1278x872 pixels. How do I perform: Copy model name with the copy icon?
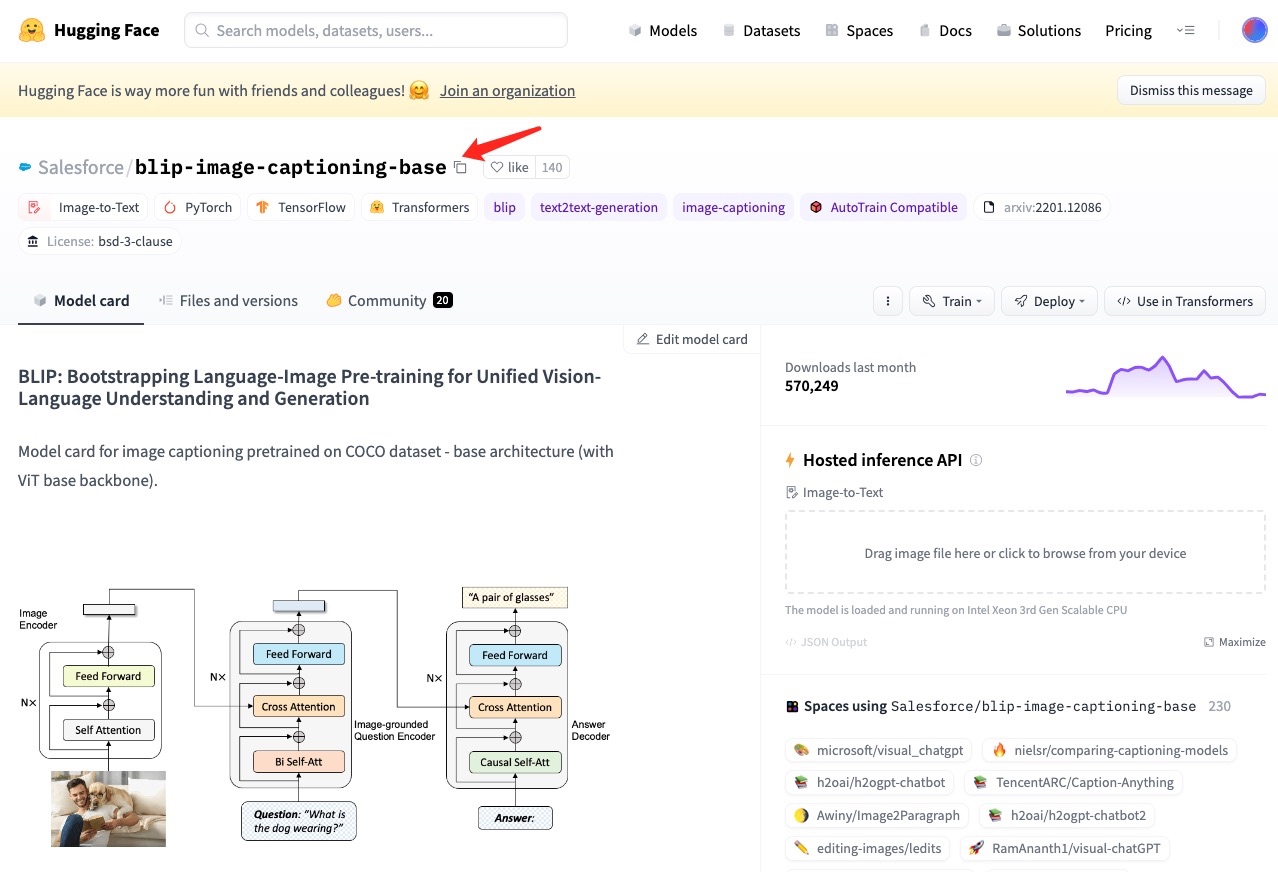[x=460, y=167]
